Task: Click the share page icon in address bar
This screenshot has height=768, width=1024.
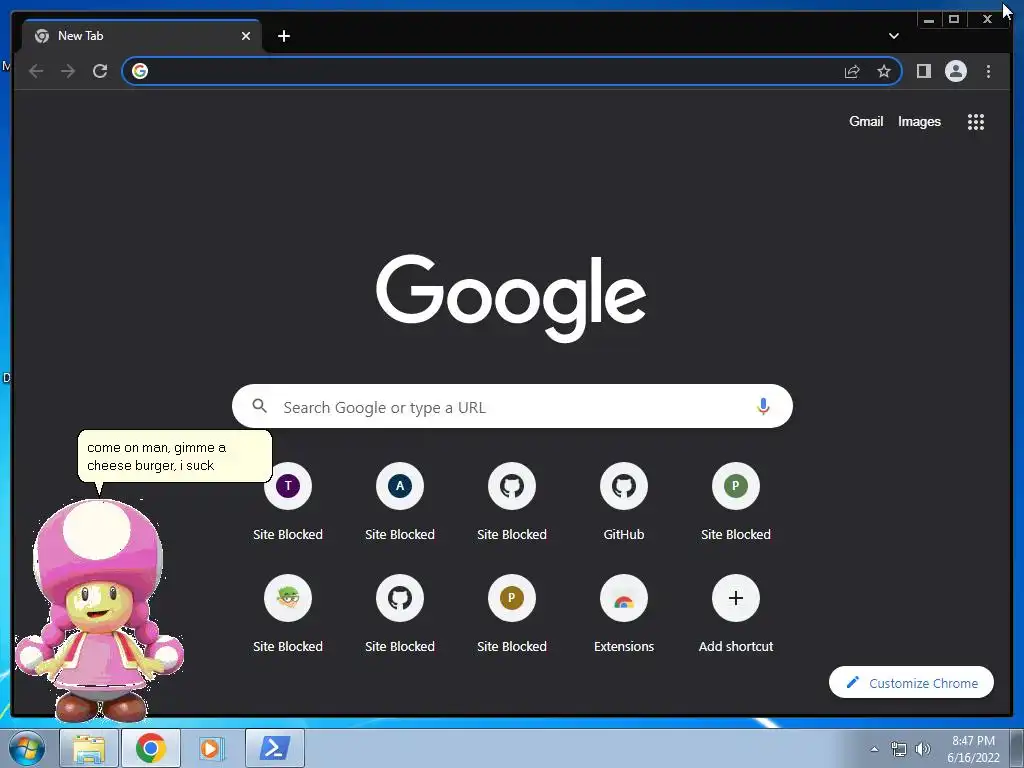Action: coord(852,71)
